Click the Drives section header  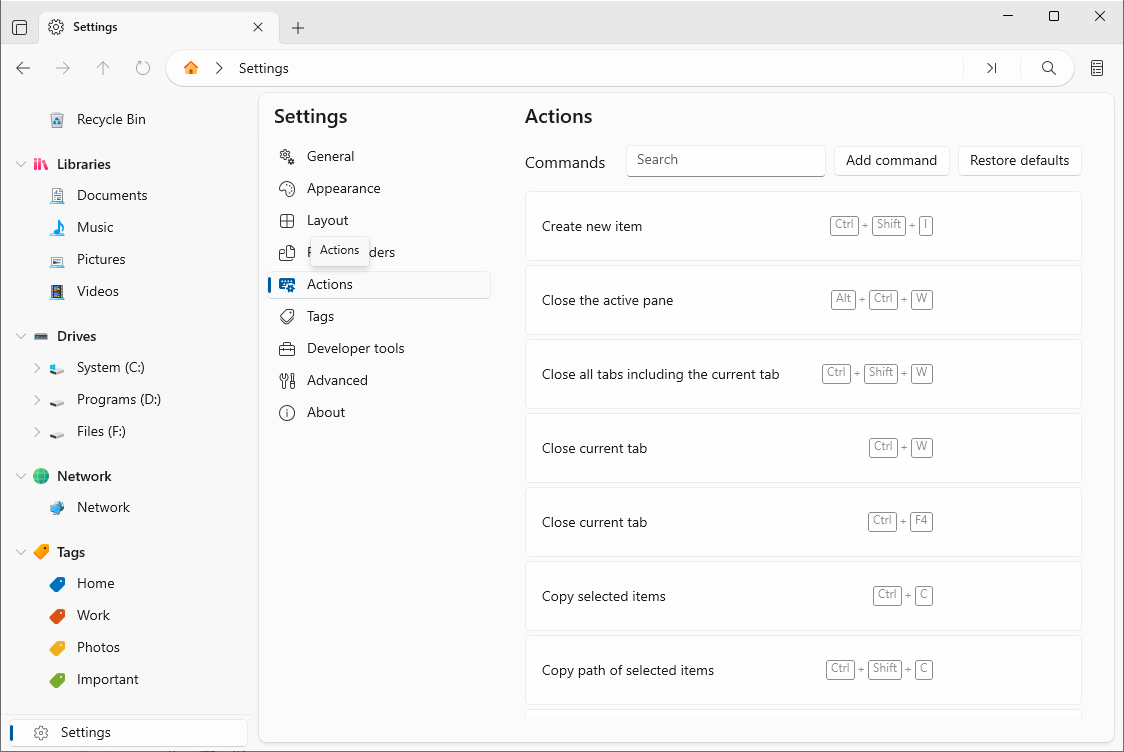[77, 336]
